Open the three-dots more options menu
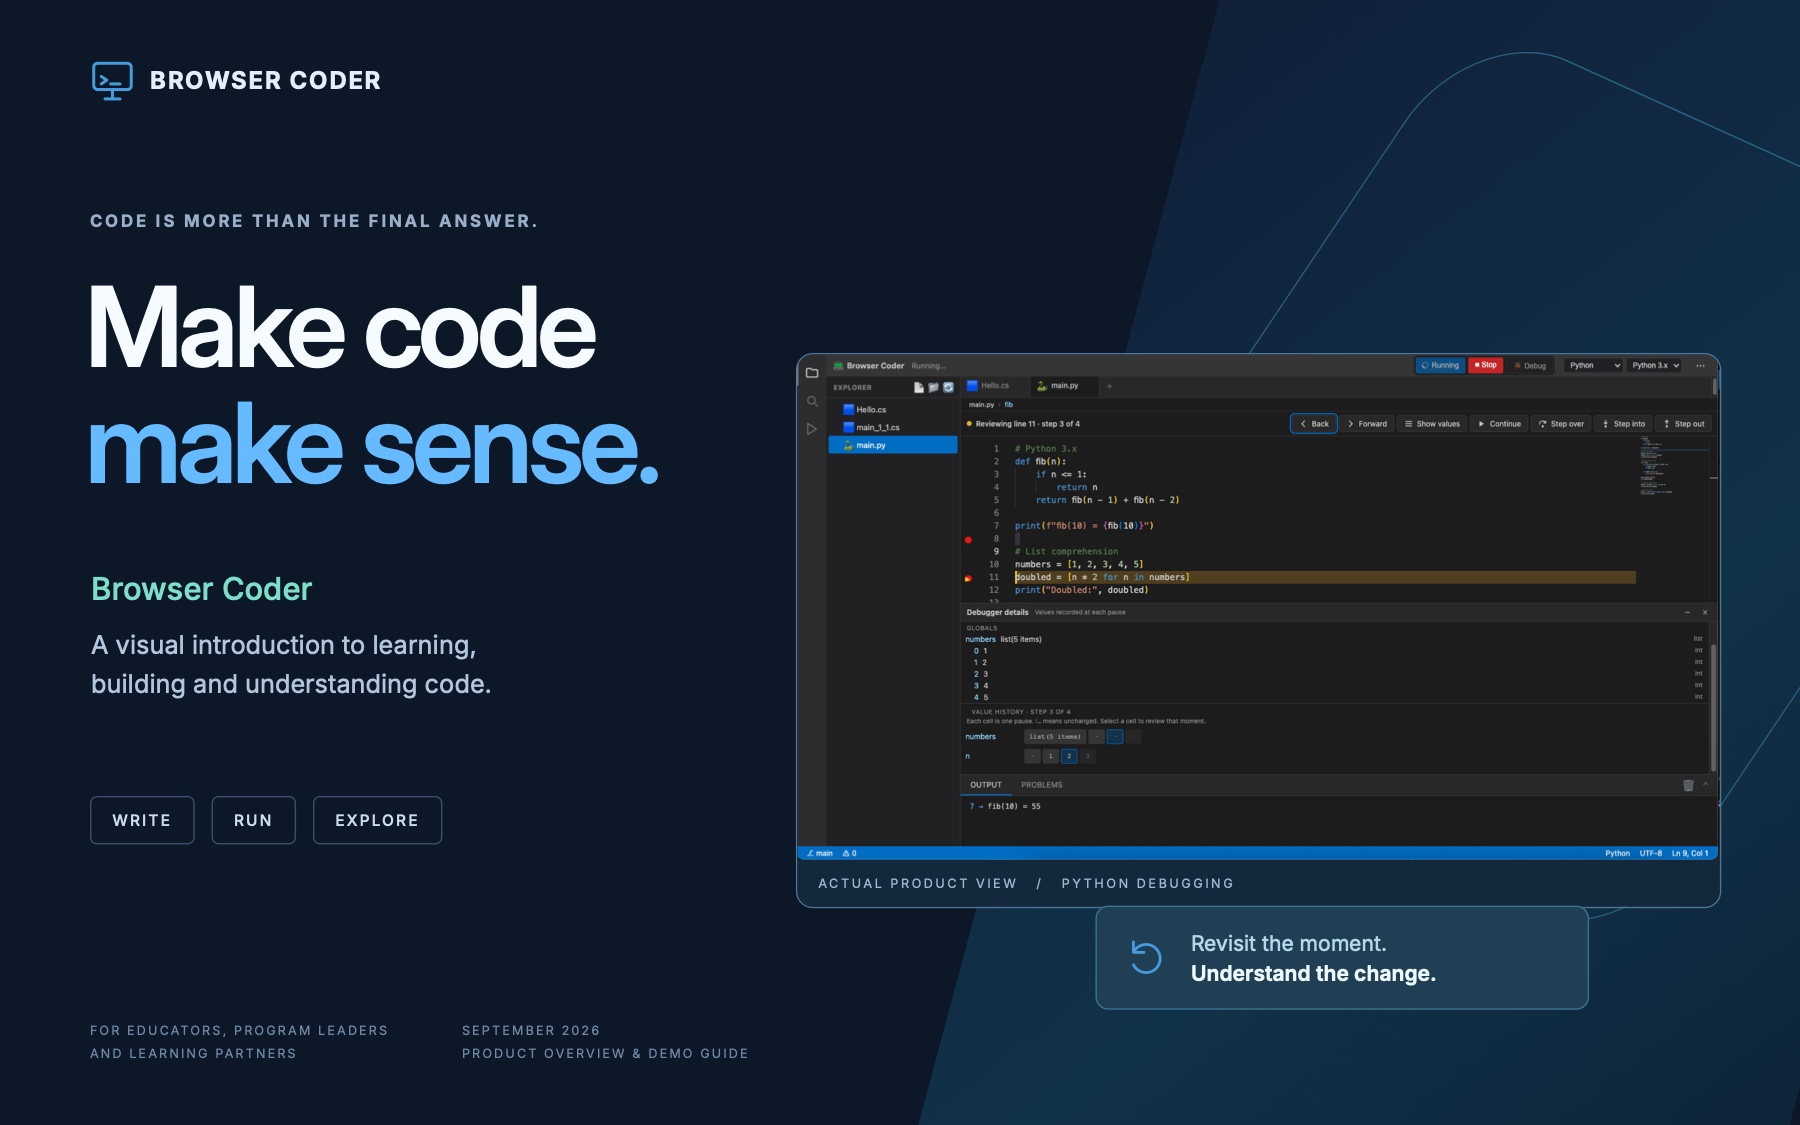Viewport: 1800px width, 1125px height. (1700, 366)
